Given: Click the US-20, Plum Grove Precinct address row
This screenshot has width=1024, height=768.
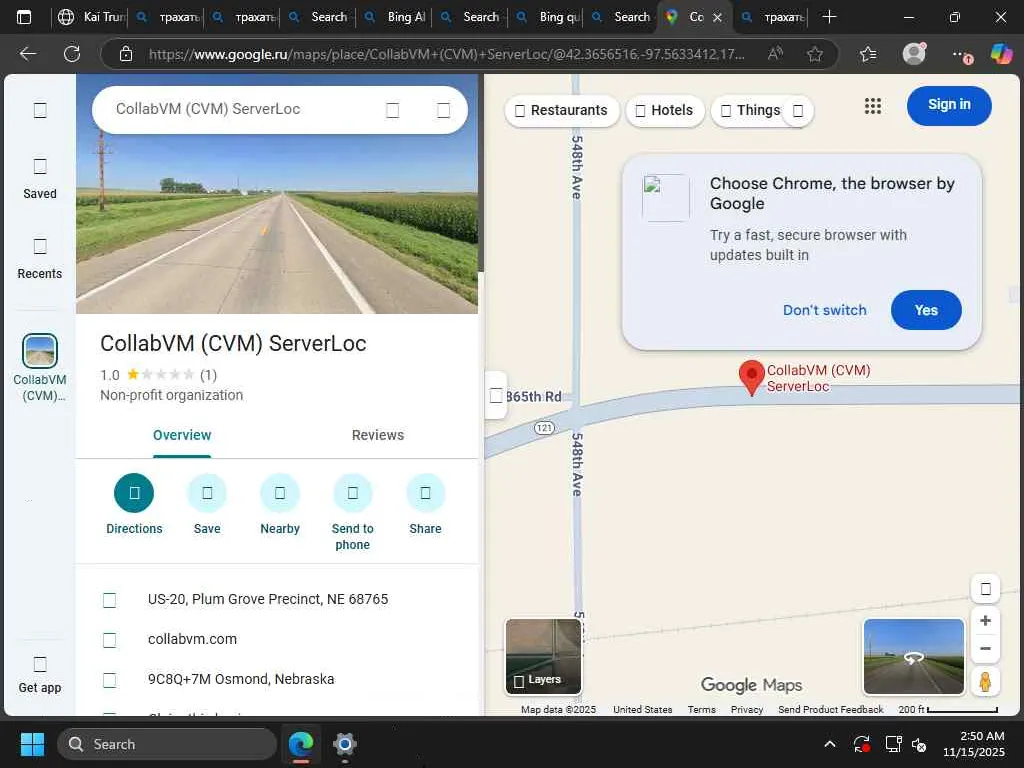Looking at the screenshot, I should pos(278,599).
